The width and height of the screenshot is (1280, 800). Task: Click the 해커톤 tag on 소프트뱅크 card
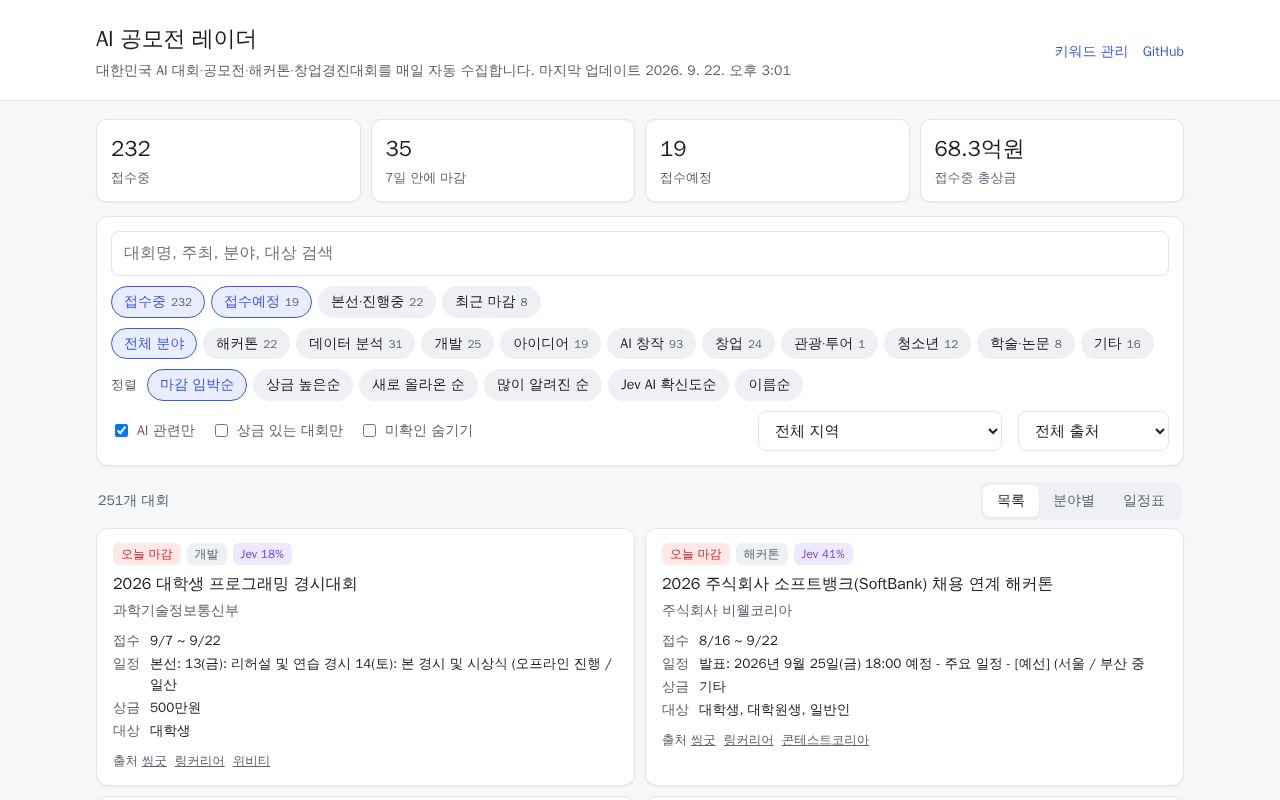pyautogui.click(x=762, y=554)
